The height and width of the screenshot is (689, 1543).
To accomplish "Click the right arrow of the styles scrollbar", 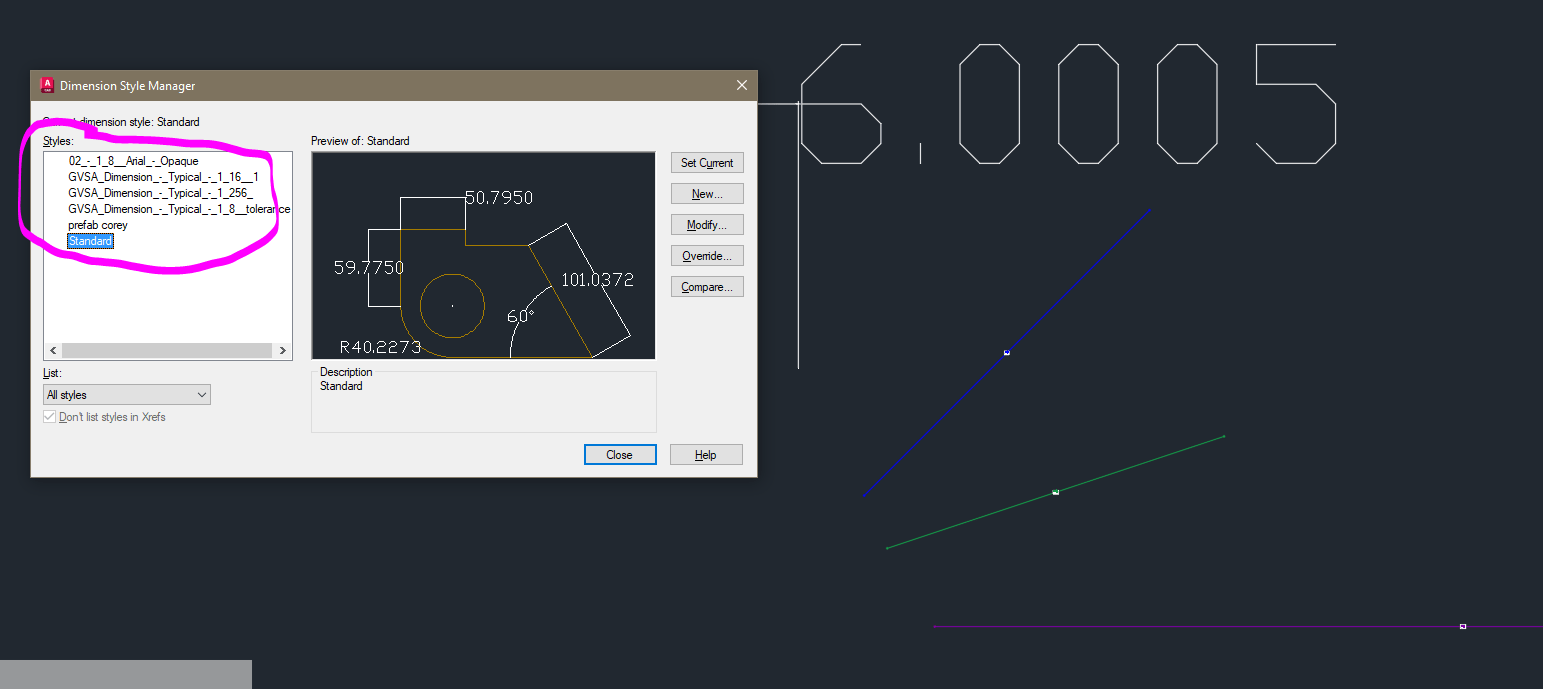I will (x=283, y=350).
